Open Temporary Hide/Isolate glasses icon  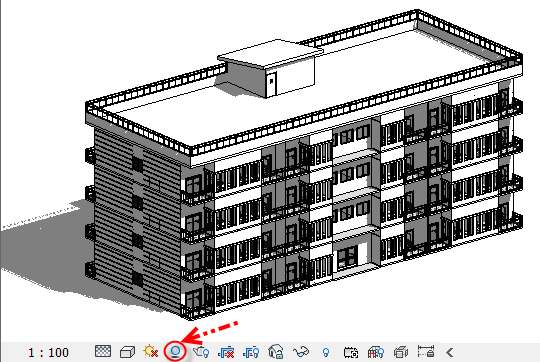[x=301, y=352]
